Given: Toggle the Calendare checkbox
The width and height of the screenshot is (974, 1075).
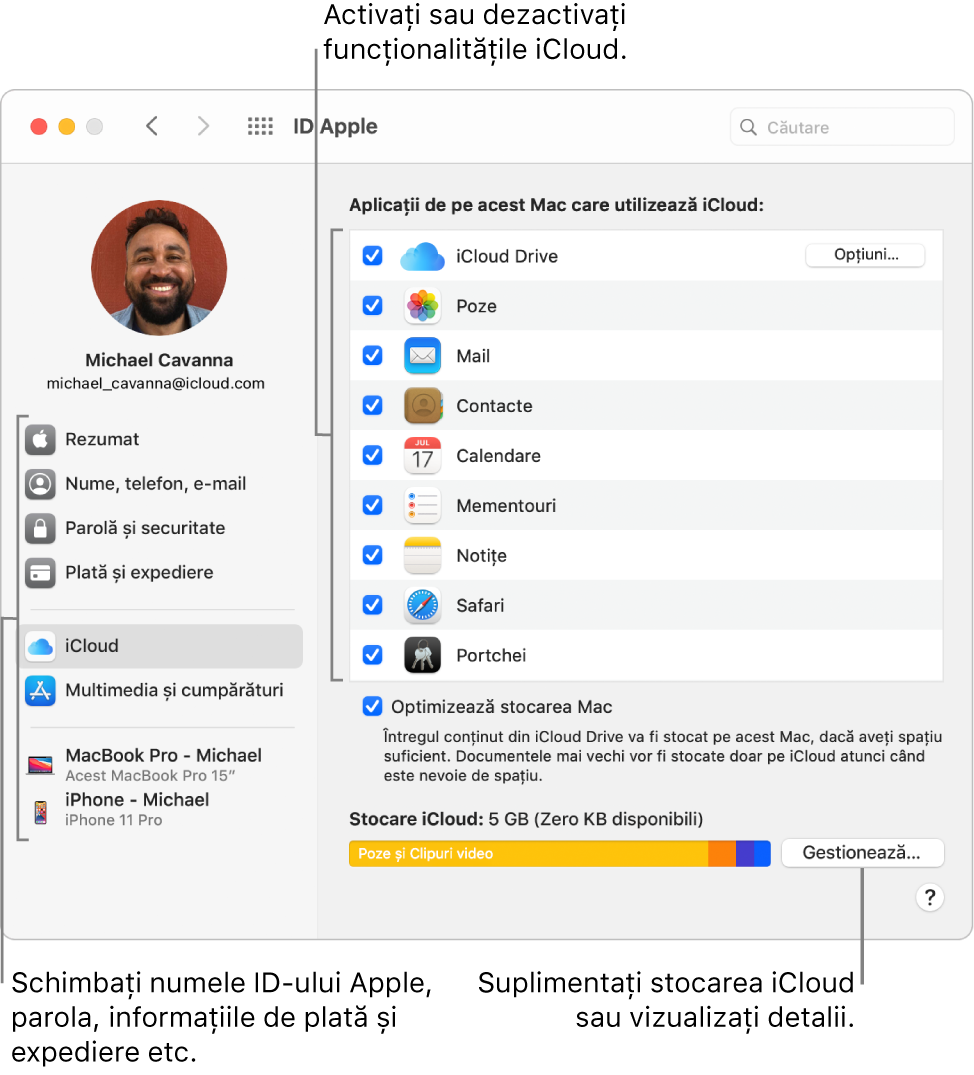Looking at the screenshot, I should 373,456.
